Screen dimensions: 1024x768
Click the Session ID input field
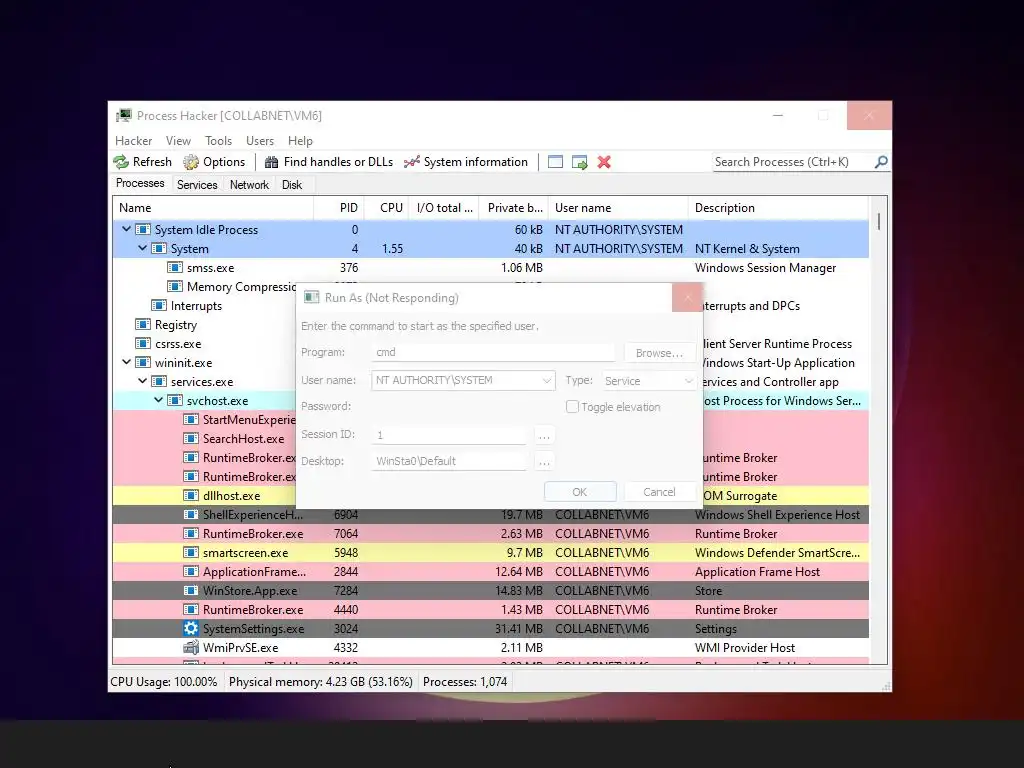click(x=449, y=435)
